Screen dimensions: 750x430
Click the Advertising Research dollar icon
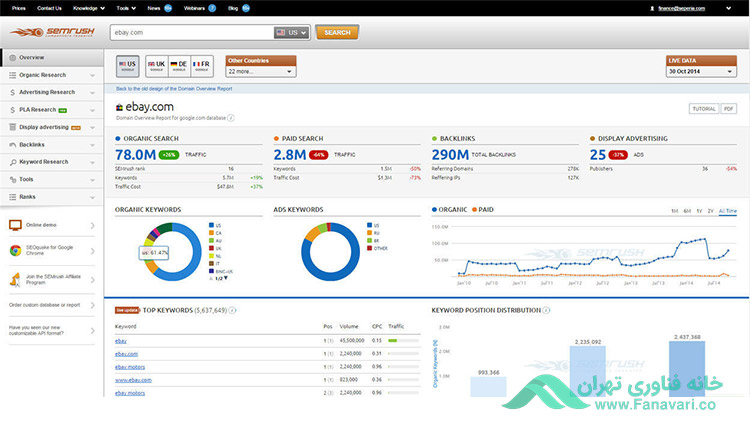[12, 92]
